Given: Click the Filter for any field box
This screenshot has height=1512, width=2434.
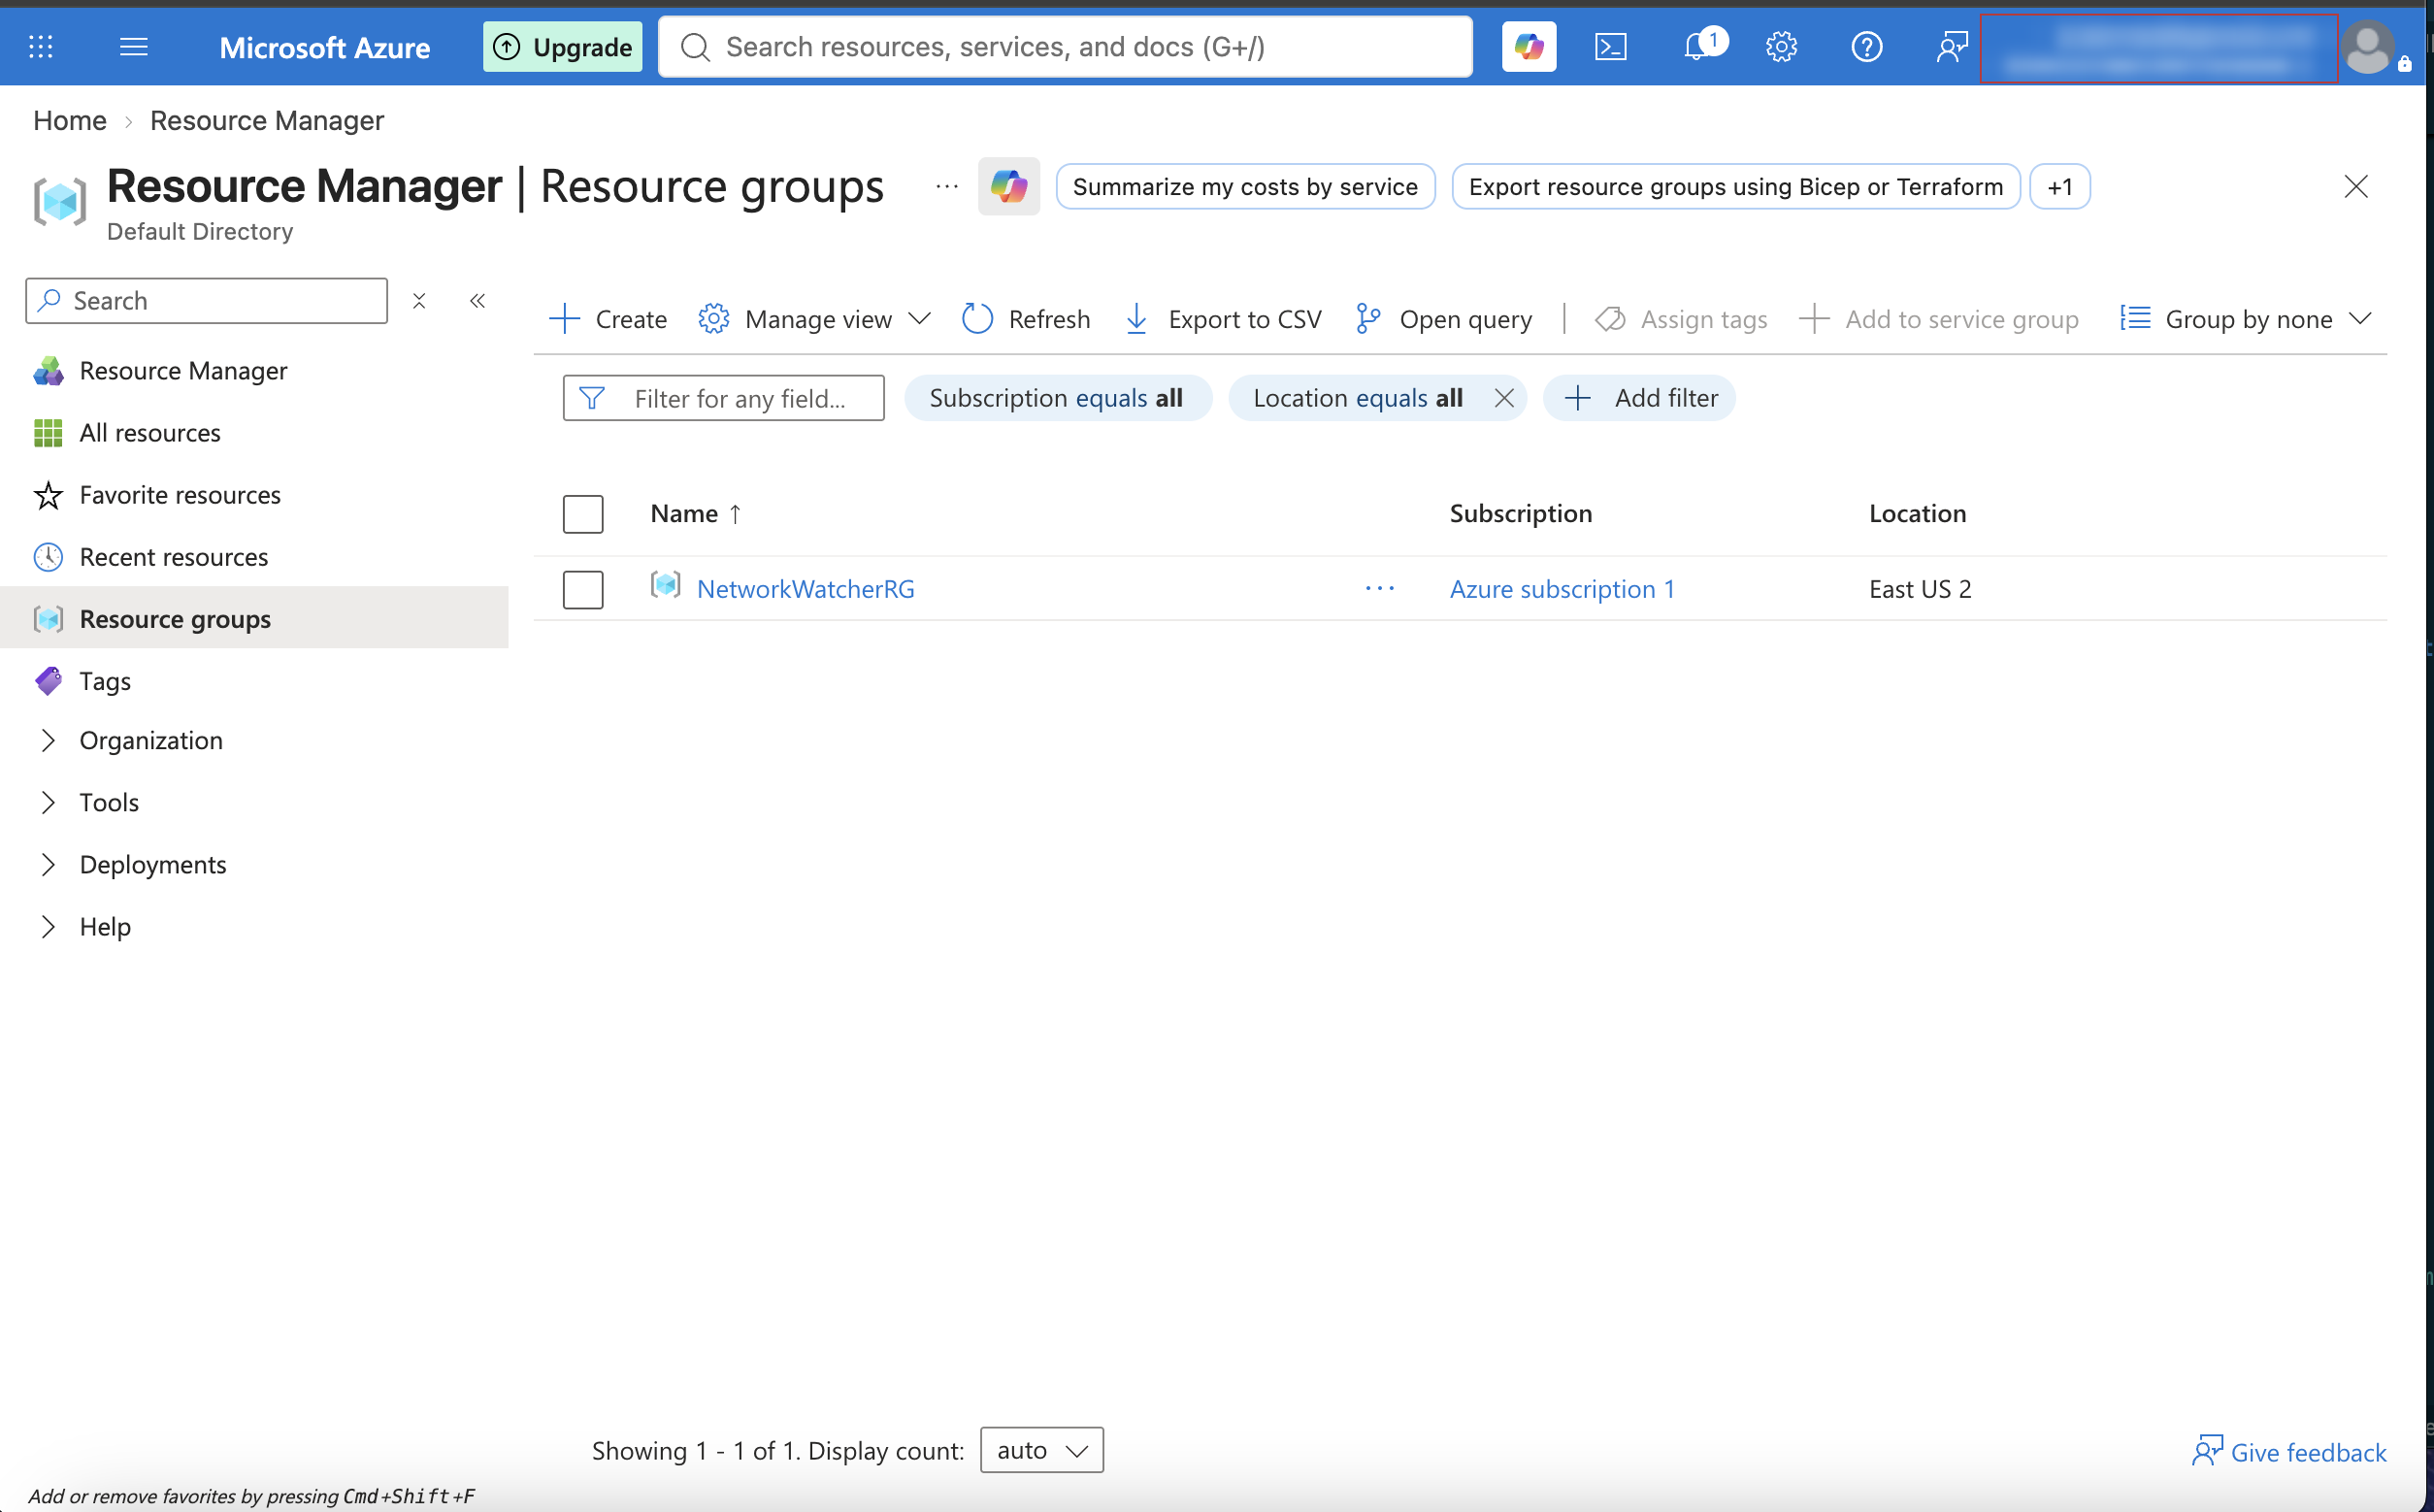Looking at the screenshot, I should [x=723, y=398].
